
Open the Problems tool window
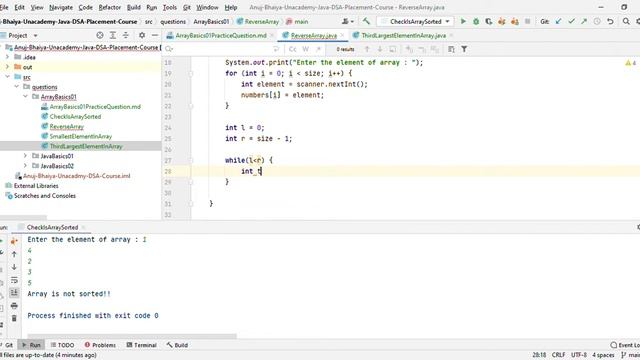100,345
